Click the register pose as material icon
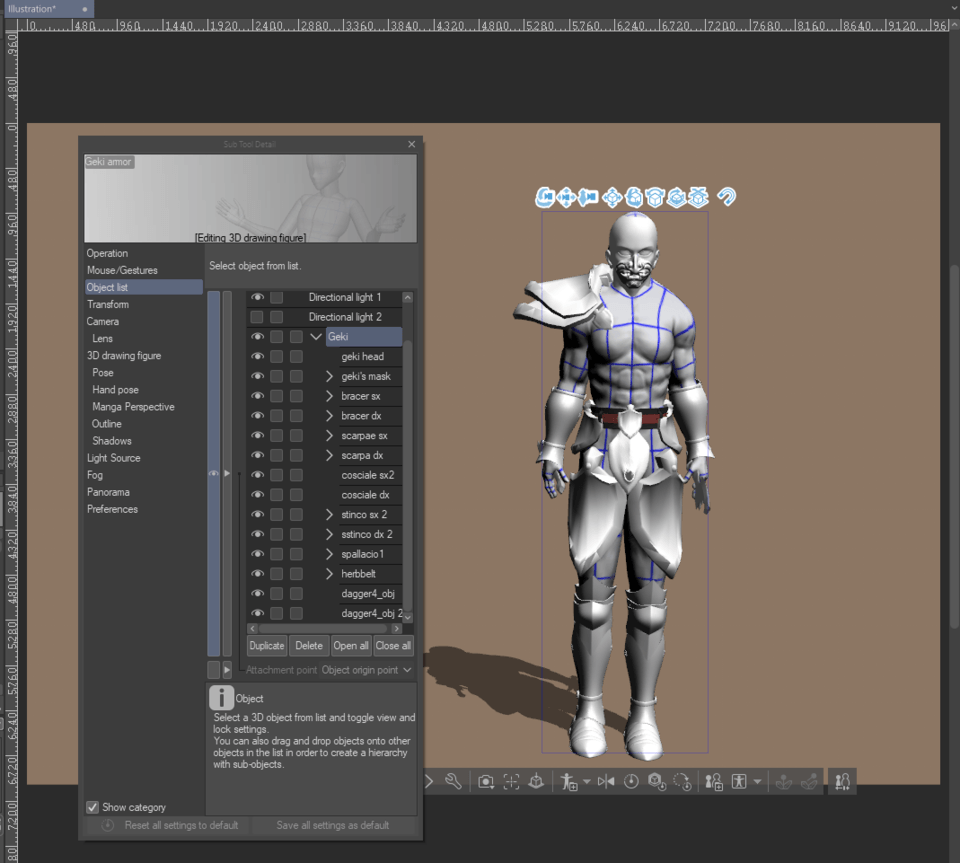This screenshot has width=960, height=863. [569, 782]
